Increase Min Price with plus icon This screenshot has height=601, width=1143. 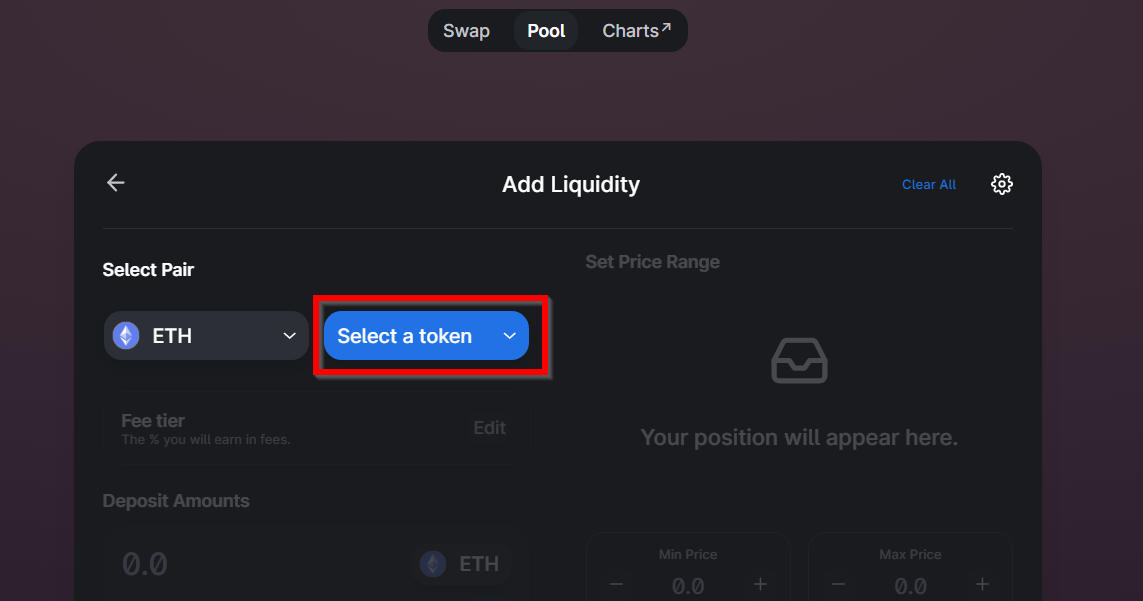760,584
